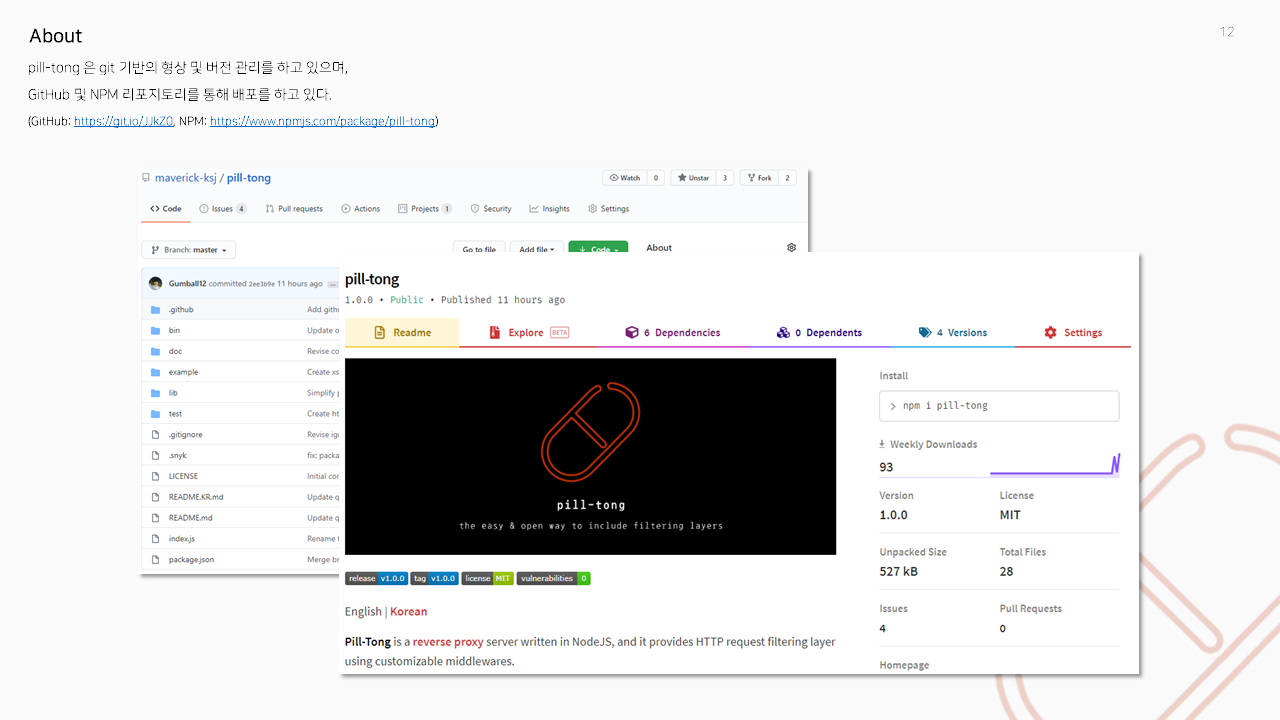Click the pill-tong capsule logo banner
Screen dimensions: 1280x720
590,456
